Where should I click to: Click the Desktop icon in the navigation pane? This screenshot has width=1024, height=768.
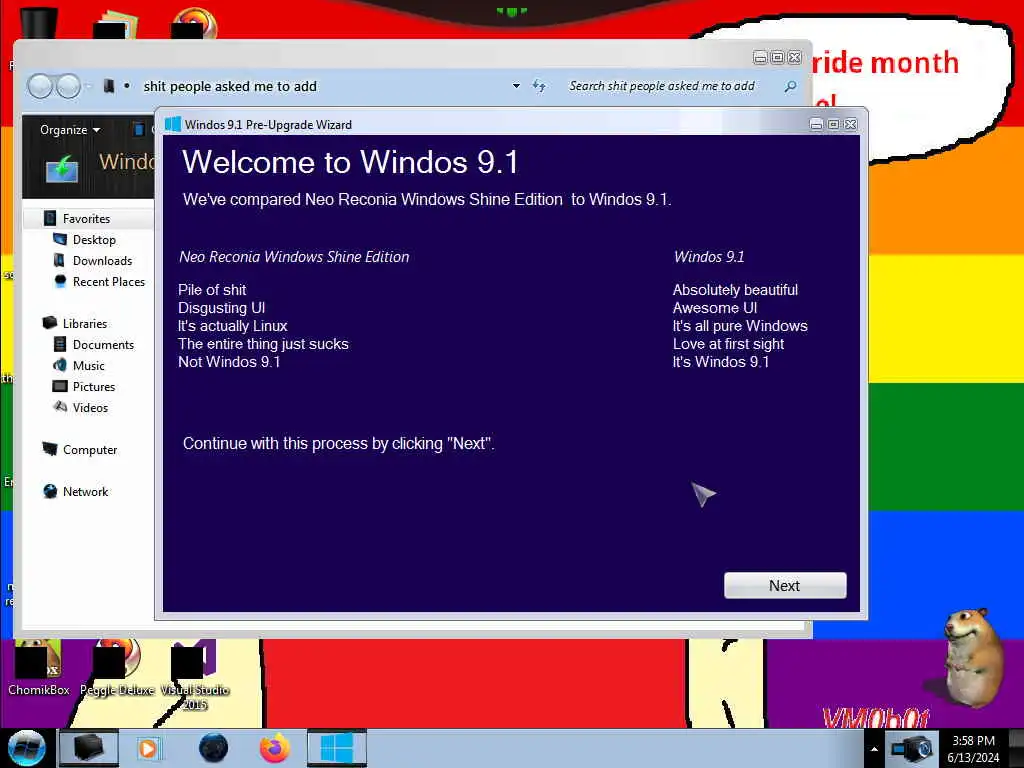click(59, 239)
